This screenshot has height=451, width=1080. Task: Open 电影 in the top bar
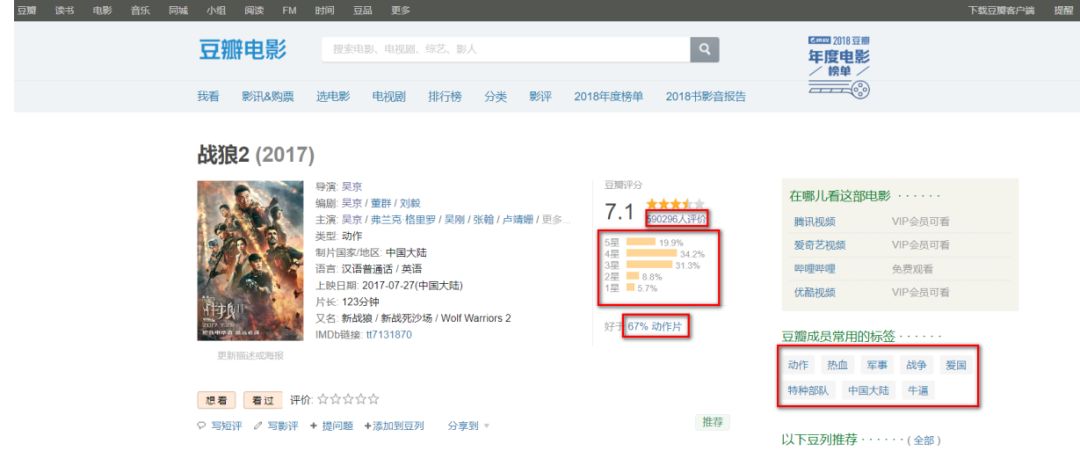102,10
